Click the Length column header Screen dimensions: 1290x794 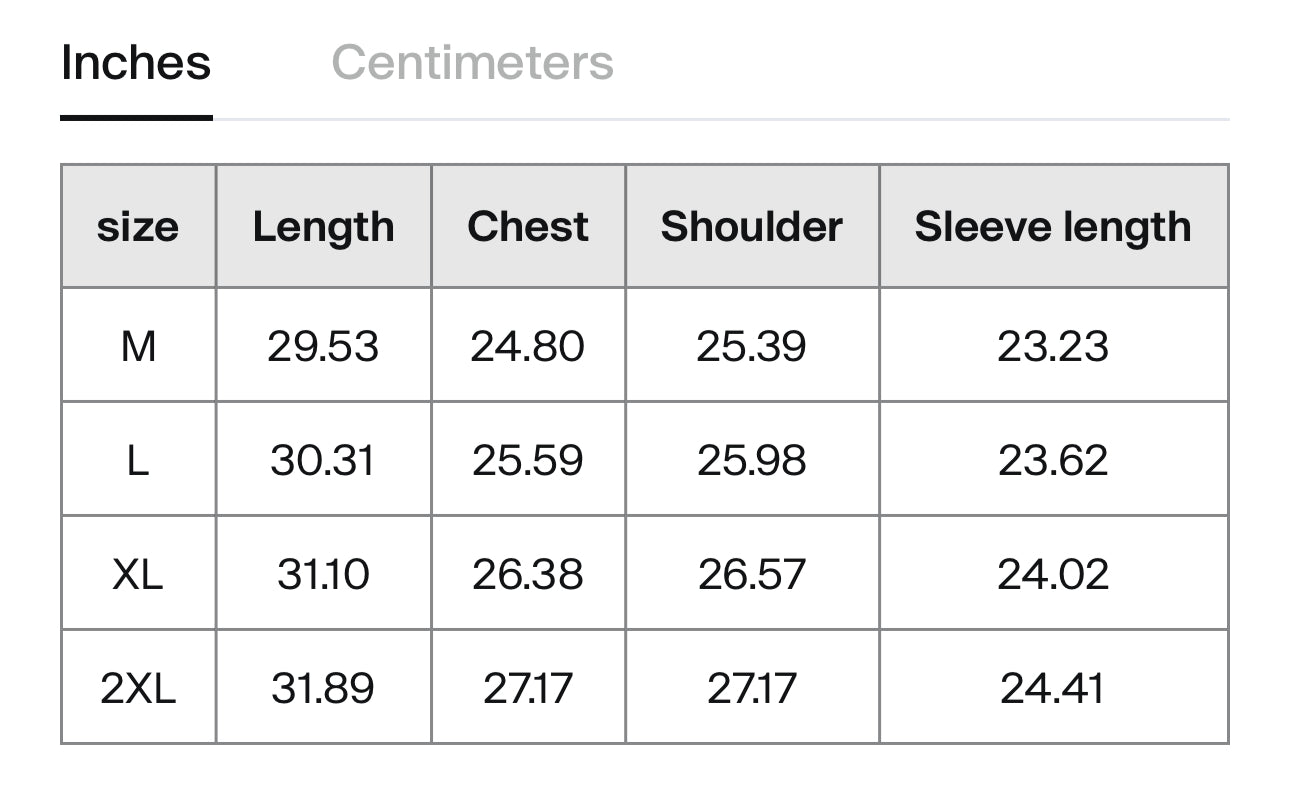click(x=323, y=227)
